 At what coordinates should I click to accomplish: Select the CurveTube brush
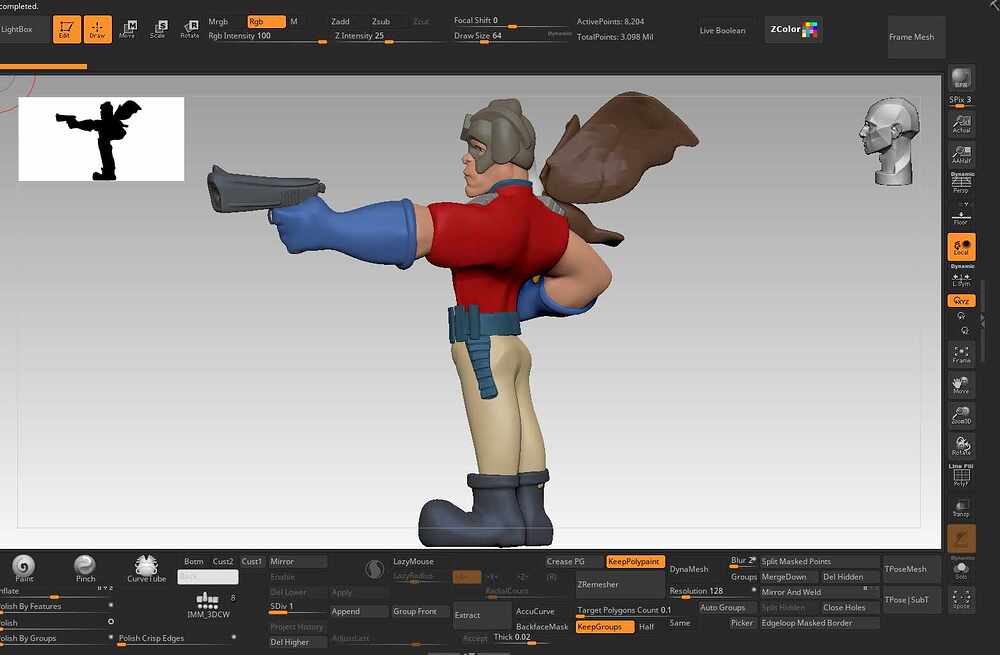tap(146, 568)
